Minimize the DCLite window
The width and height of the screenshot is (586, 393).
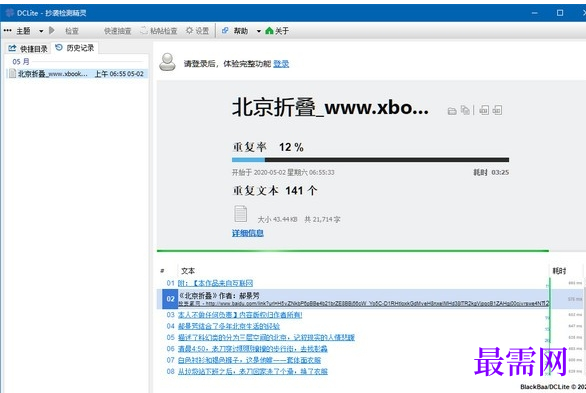click(535, 13)
